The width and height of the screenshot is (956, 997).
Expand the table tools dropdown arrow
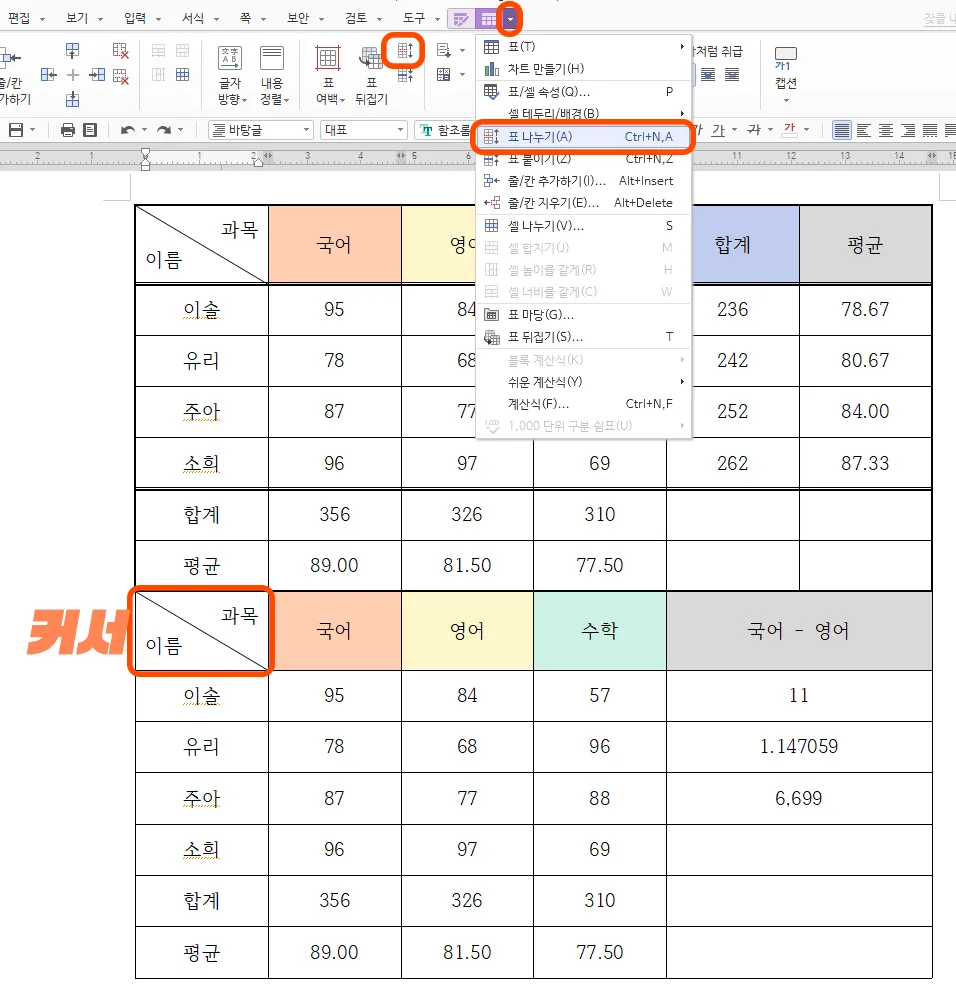click(x=510, y=17)
